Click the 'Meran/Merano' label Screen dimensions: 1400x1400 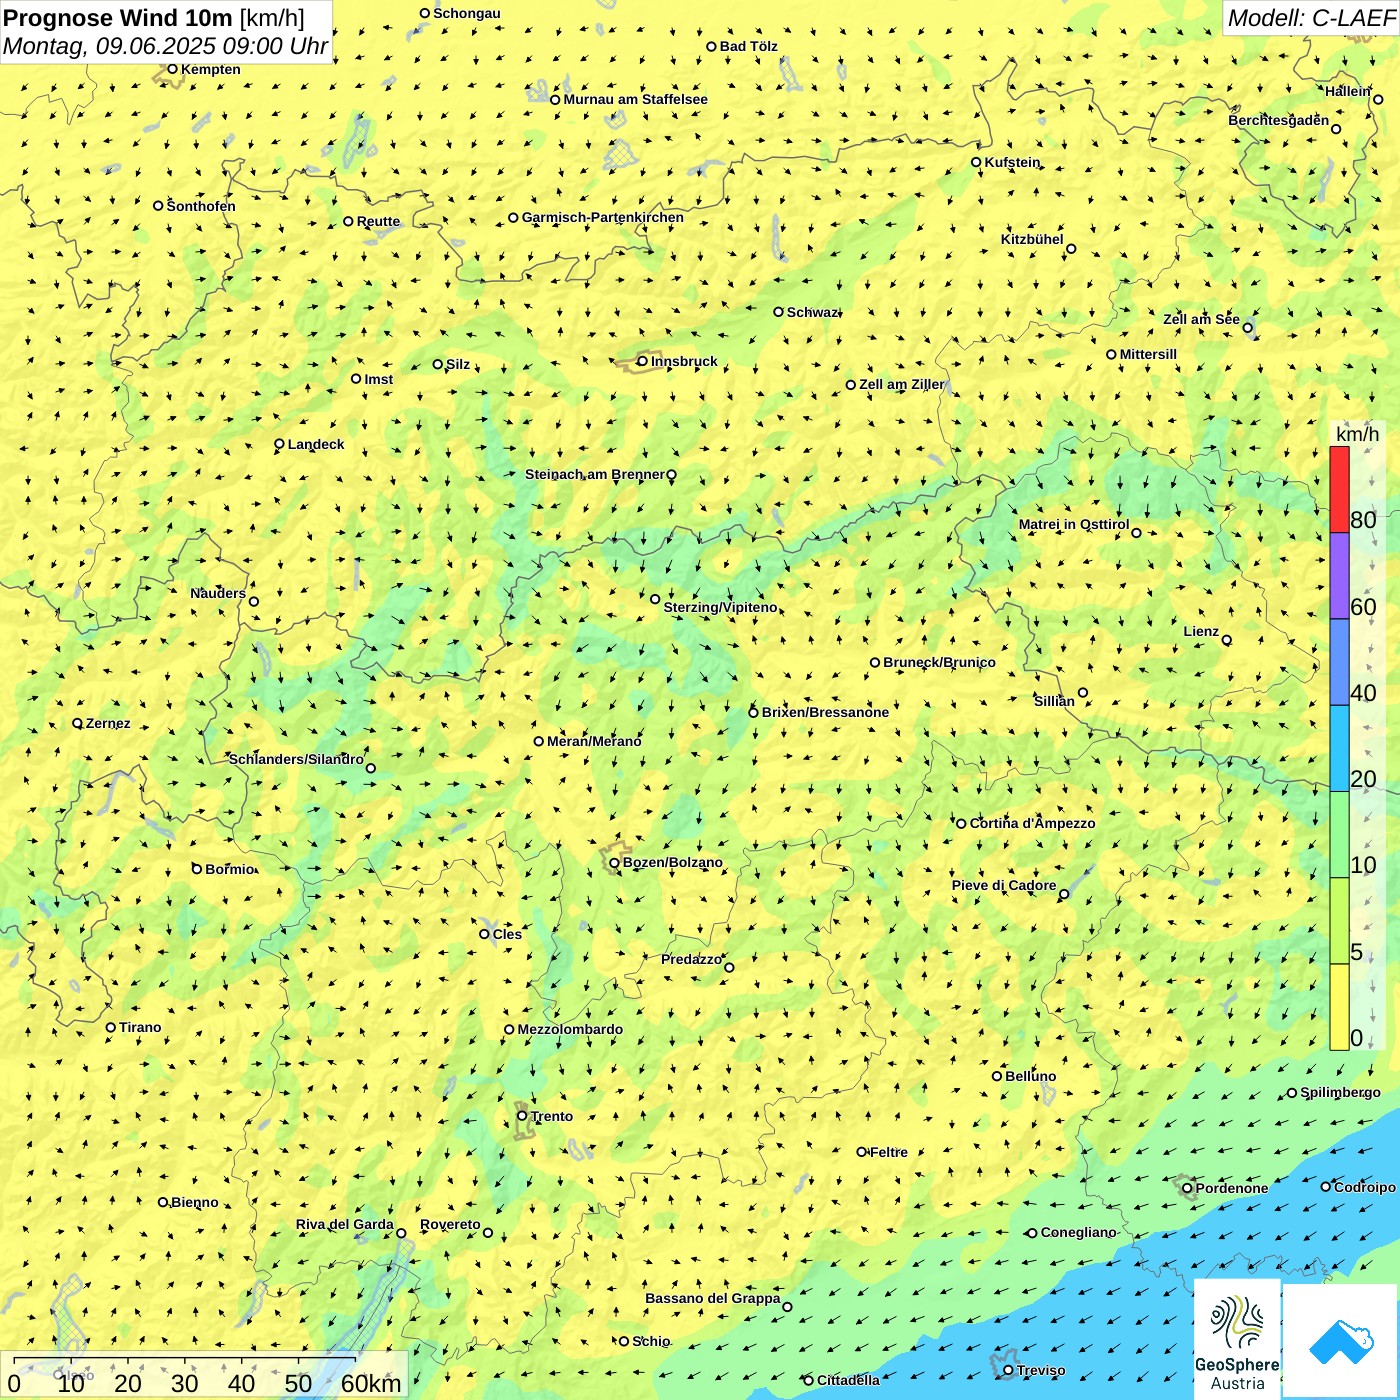[594, 741]
